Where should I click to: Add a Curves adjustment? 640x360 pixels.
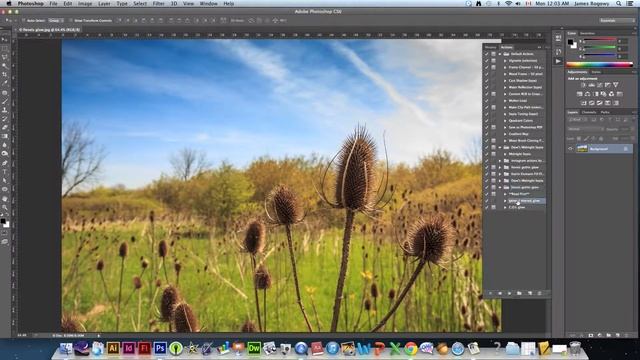[600, 85]
